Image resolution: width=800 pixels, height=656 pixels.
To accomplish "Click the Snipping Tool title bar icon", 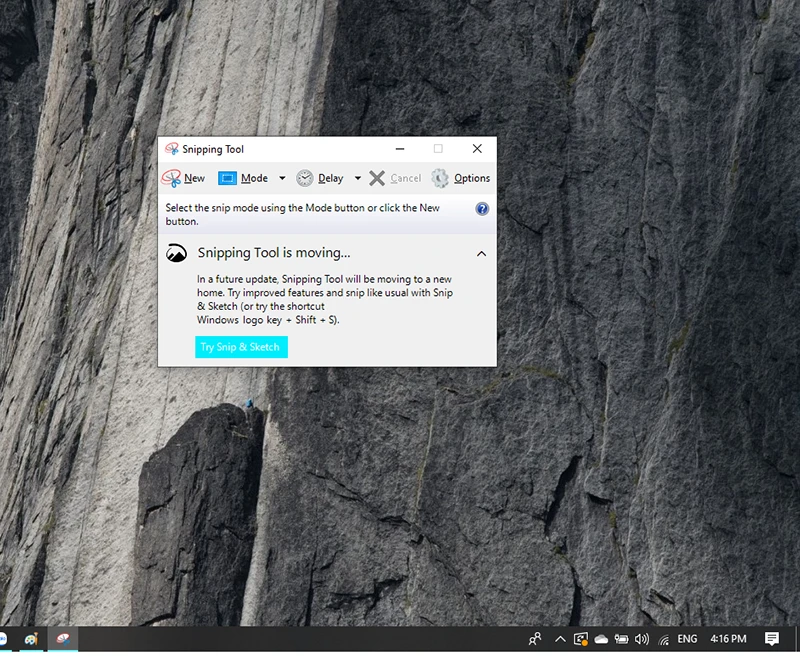I will pos(172,149).
